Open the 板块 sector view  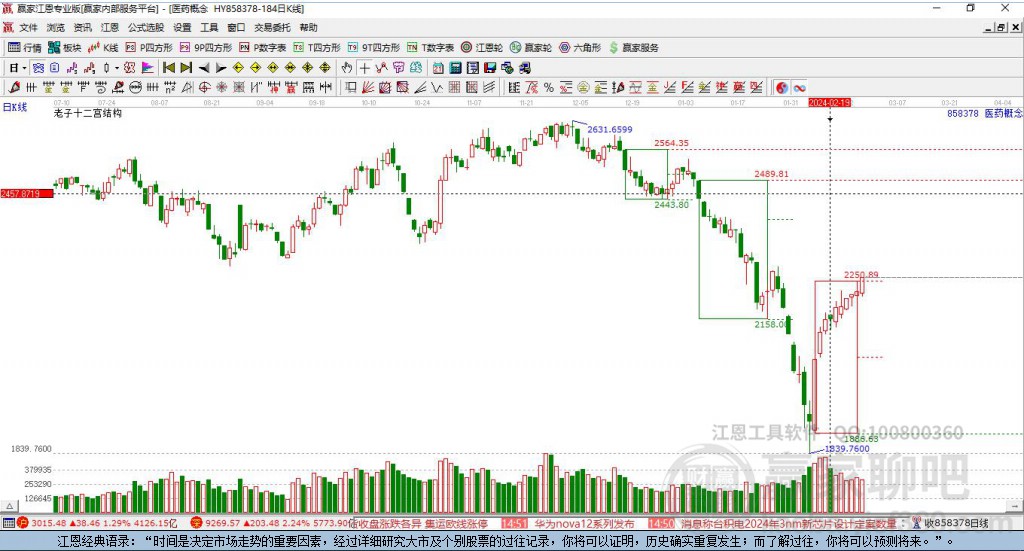coord(64,48)
